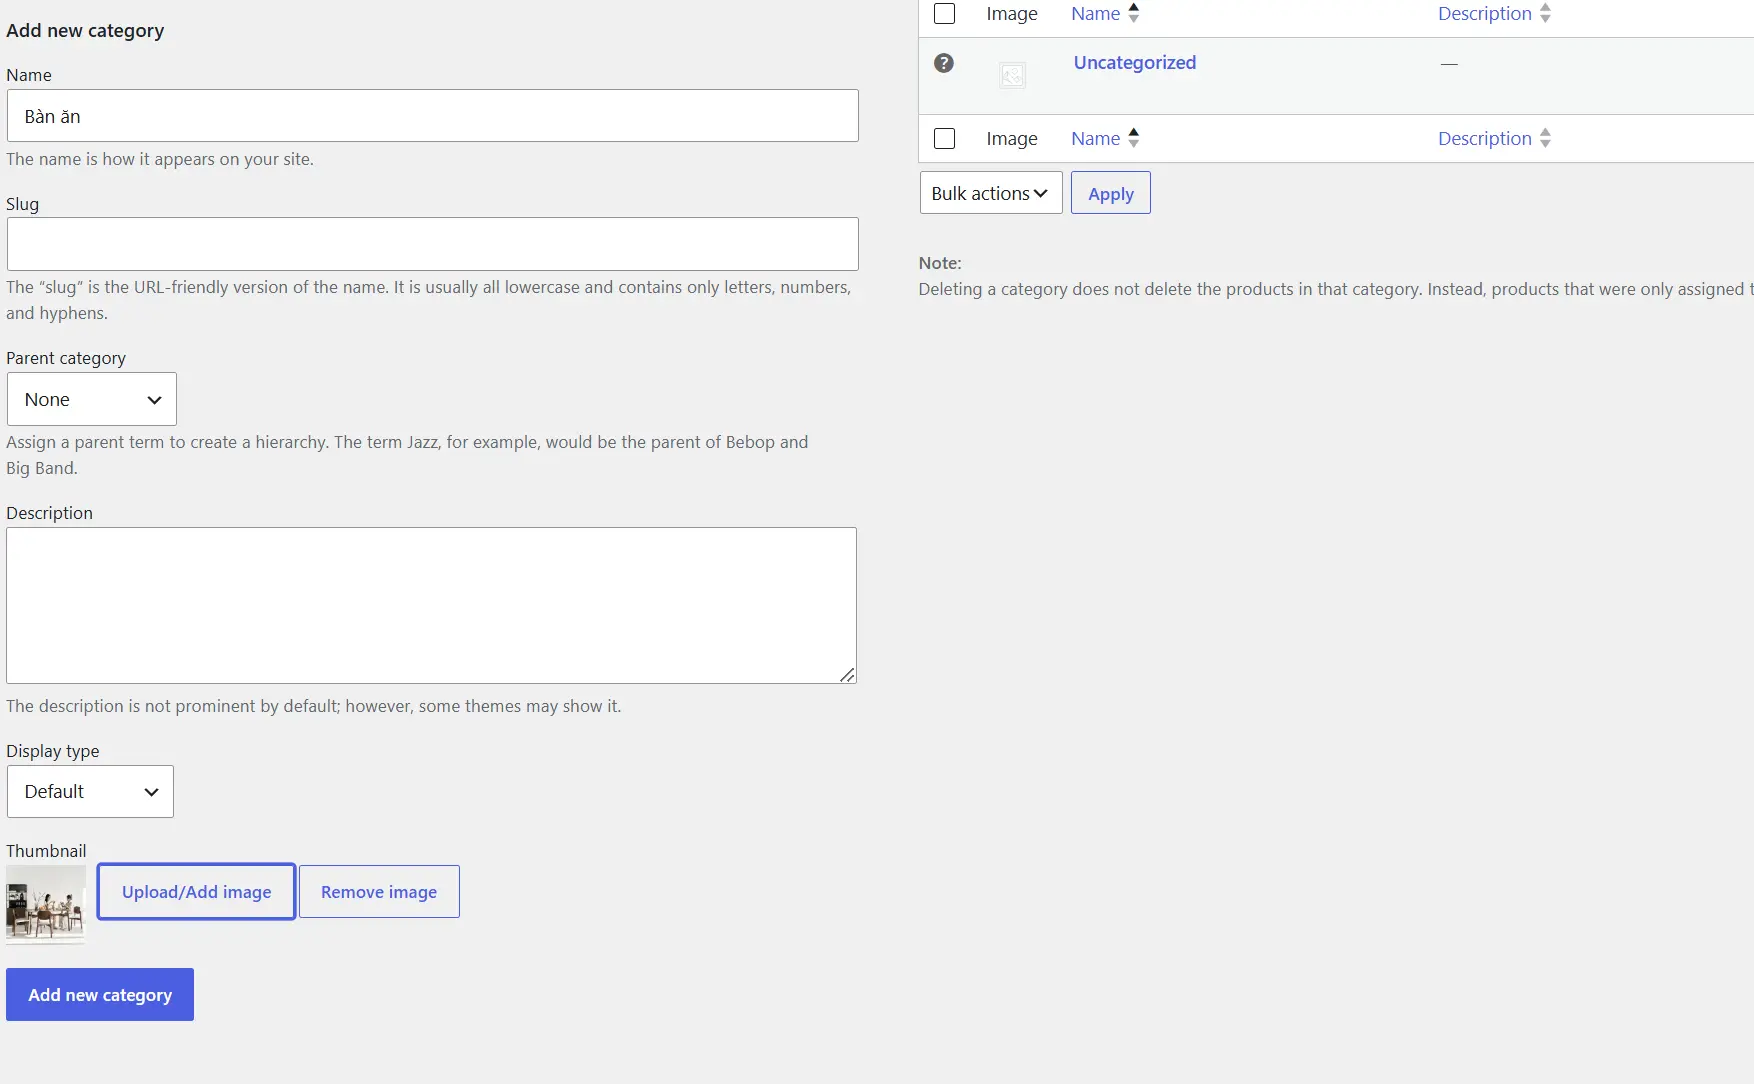Click the Uncategorized placeholder image icon
This screenshot has width=1754, height=1084.
pos(1012,75)
